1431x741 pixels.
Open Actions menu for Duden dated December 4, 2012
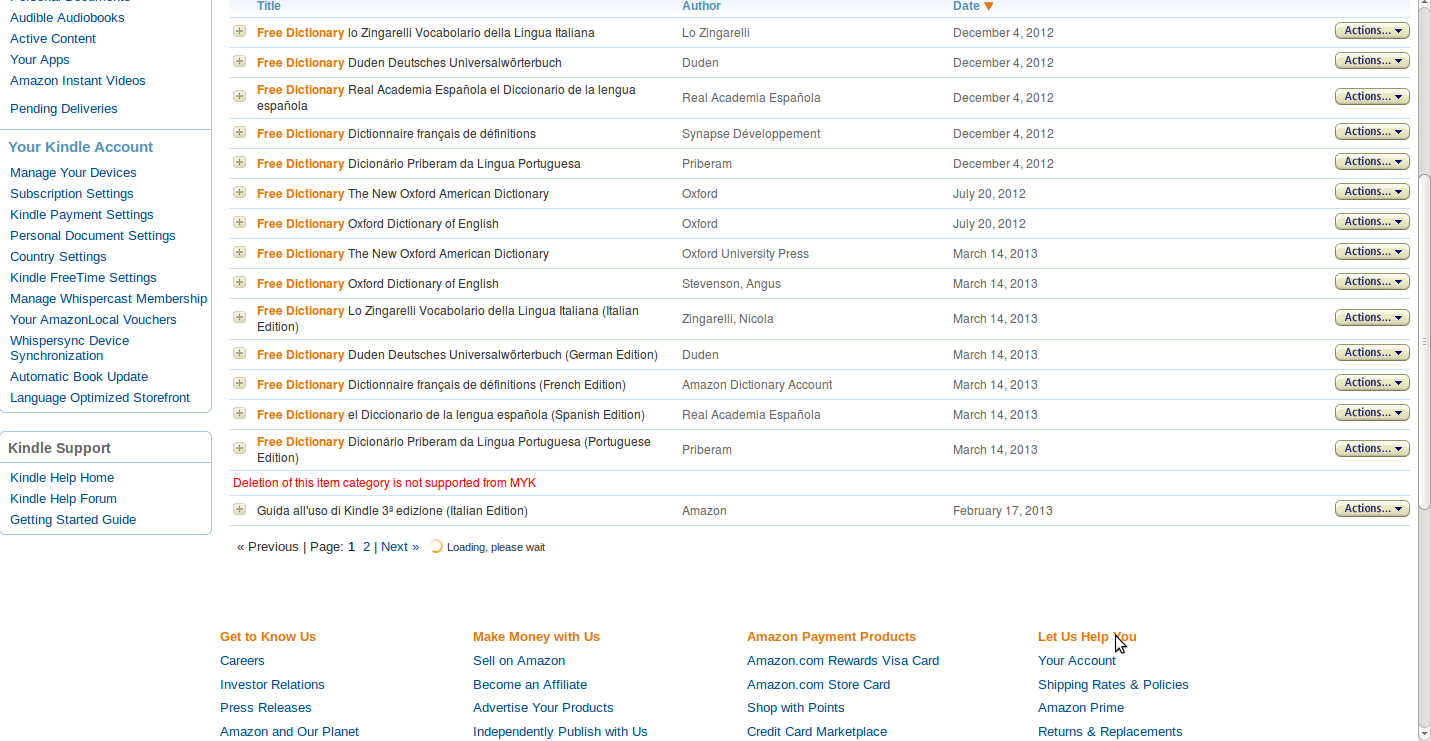coord(1372,61)
